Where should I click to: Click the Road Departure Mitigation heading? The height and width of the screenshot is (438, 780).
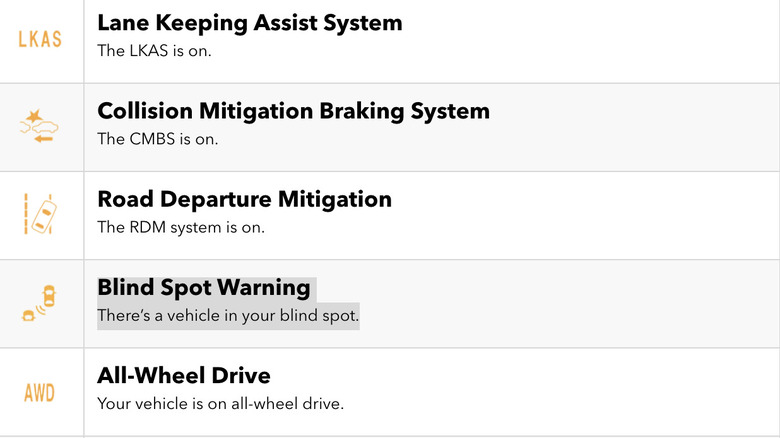pyautogui.click(x=244, y=199)
